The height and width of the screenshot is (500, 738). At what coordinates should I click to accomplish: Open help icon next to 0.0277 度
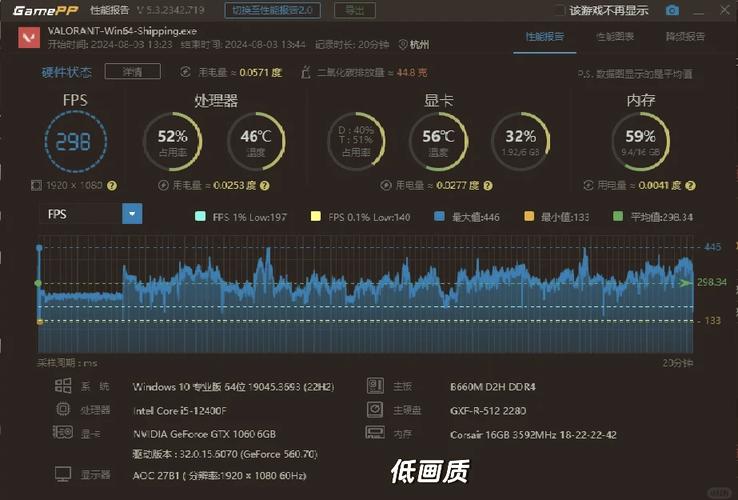tap(488, 185)
